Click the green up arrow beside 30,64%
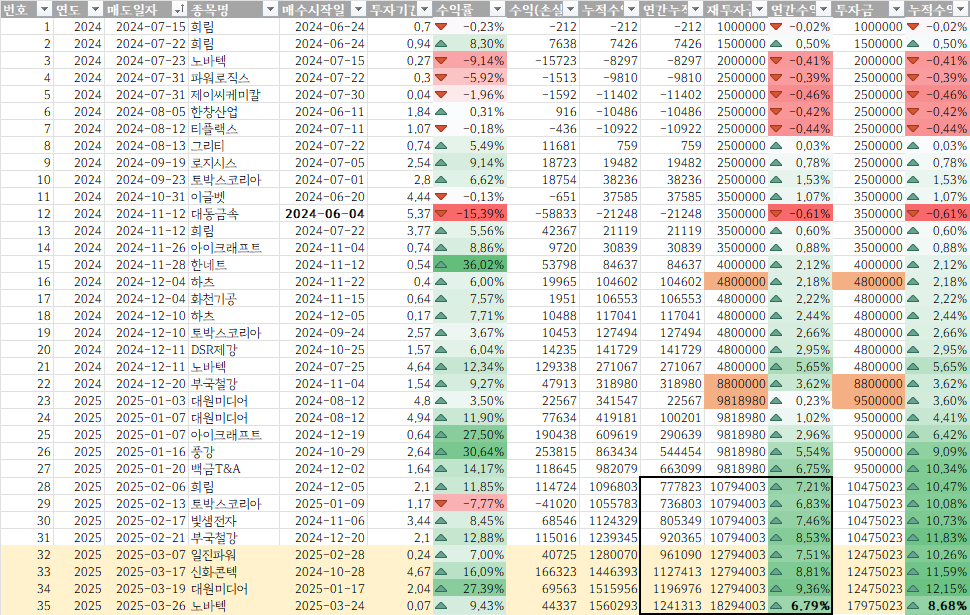 (x=441, y=452)
